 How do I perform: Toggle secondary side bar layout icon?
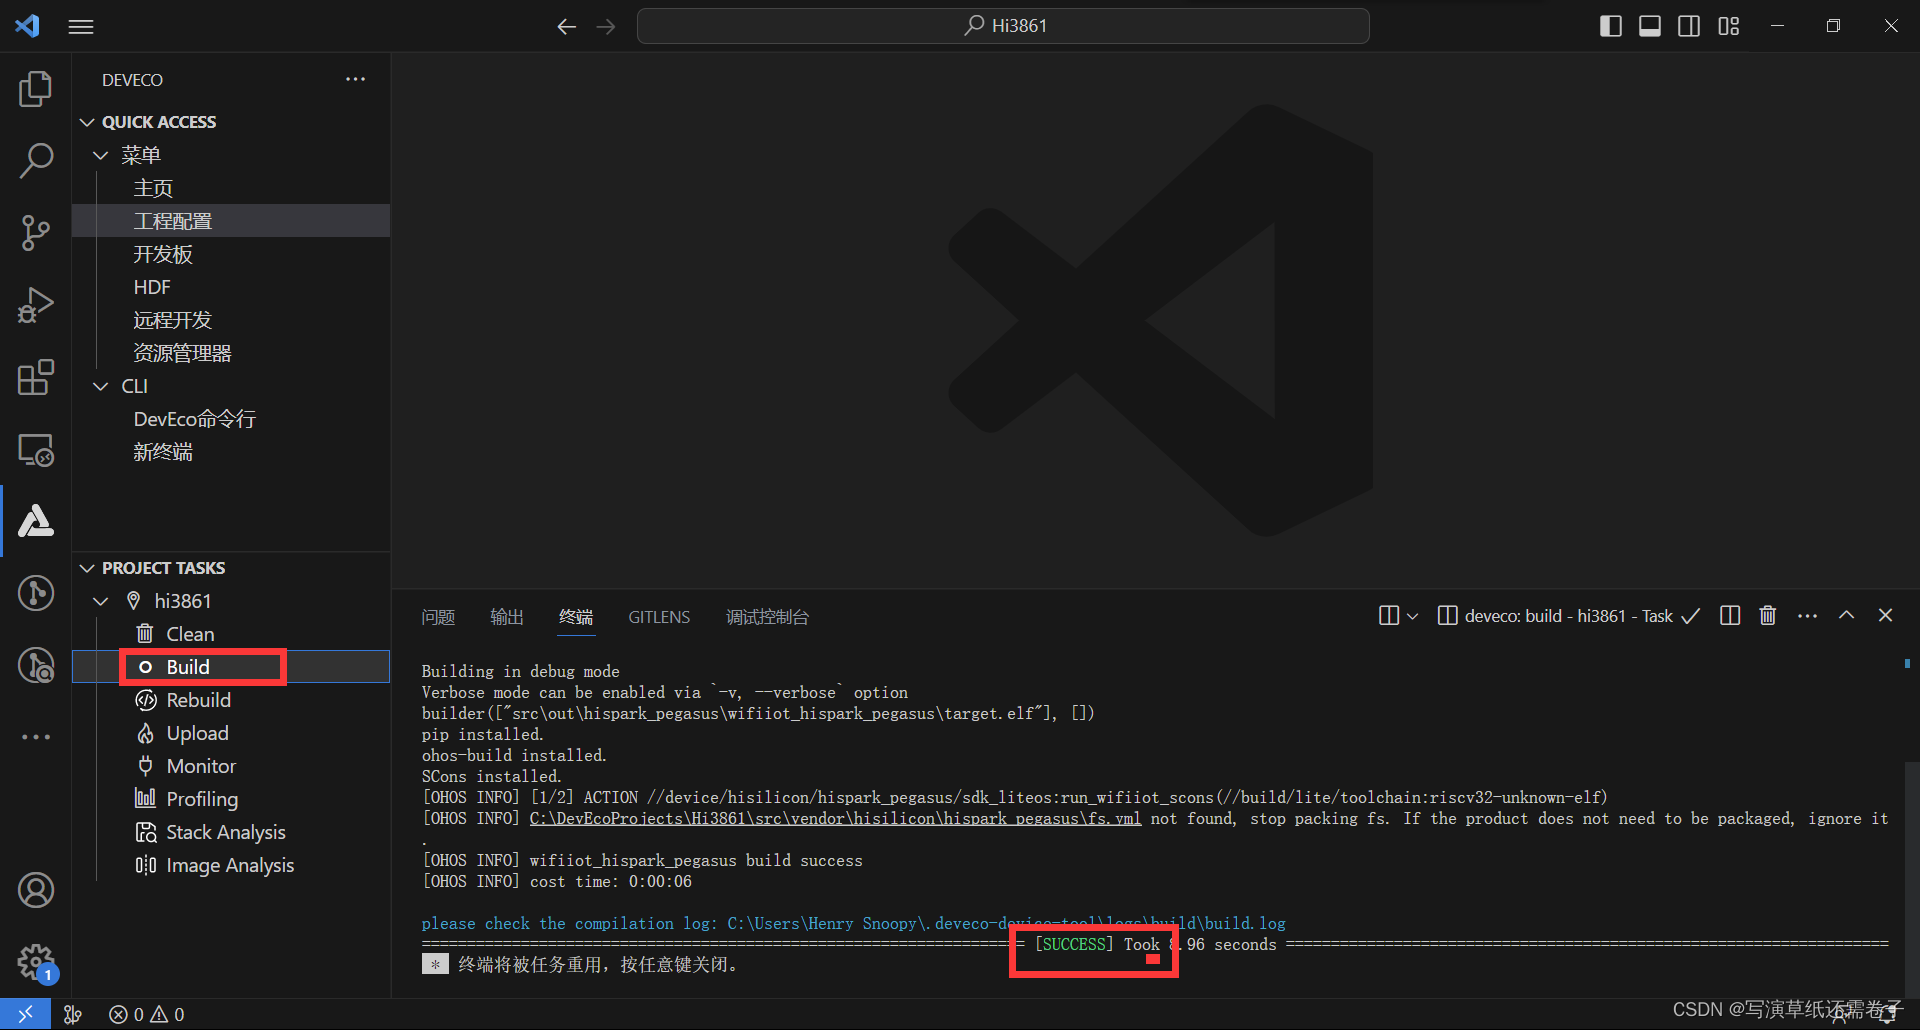tap(1689, 27)
